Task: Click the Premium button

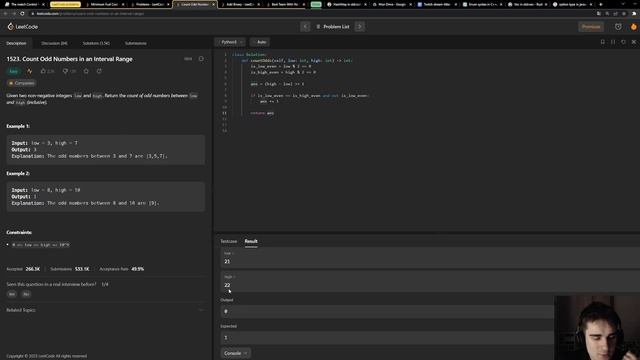Action: (591, 27)
